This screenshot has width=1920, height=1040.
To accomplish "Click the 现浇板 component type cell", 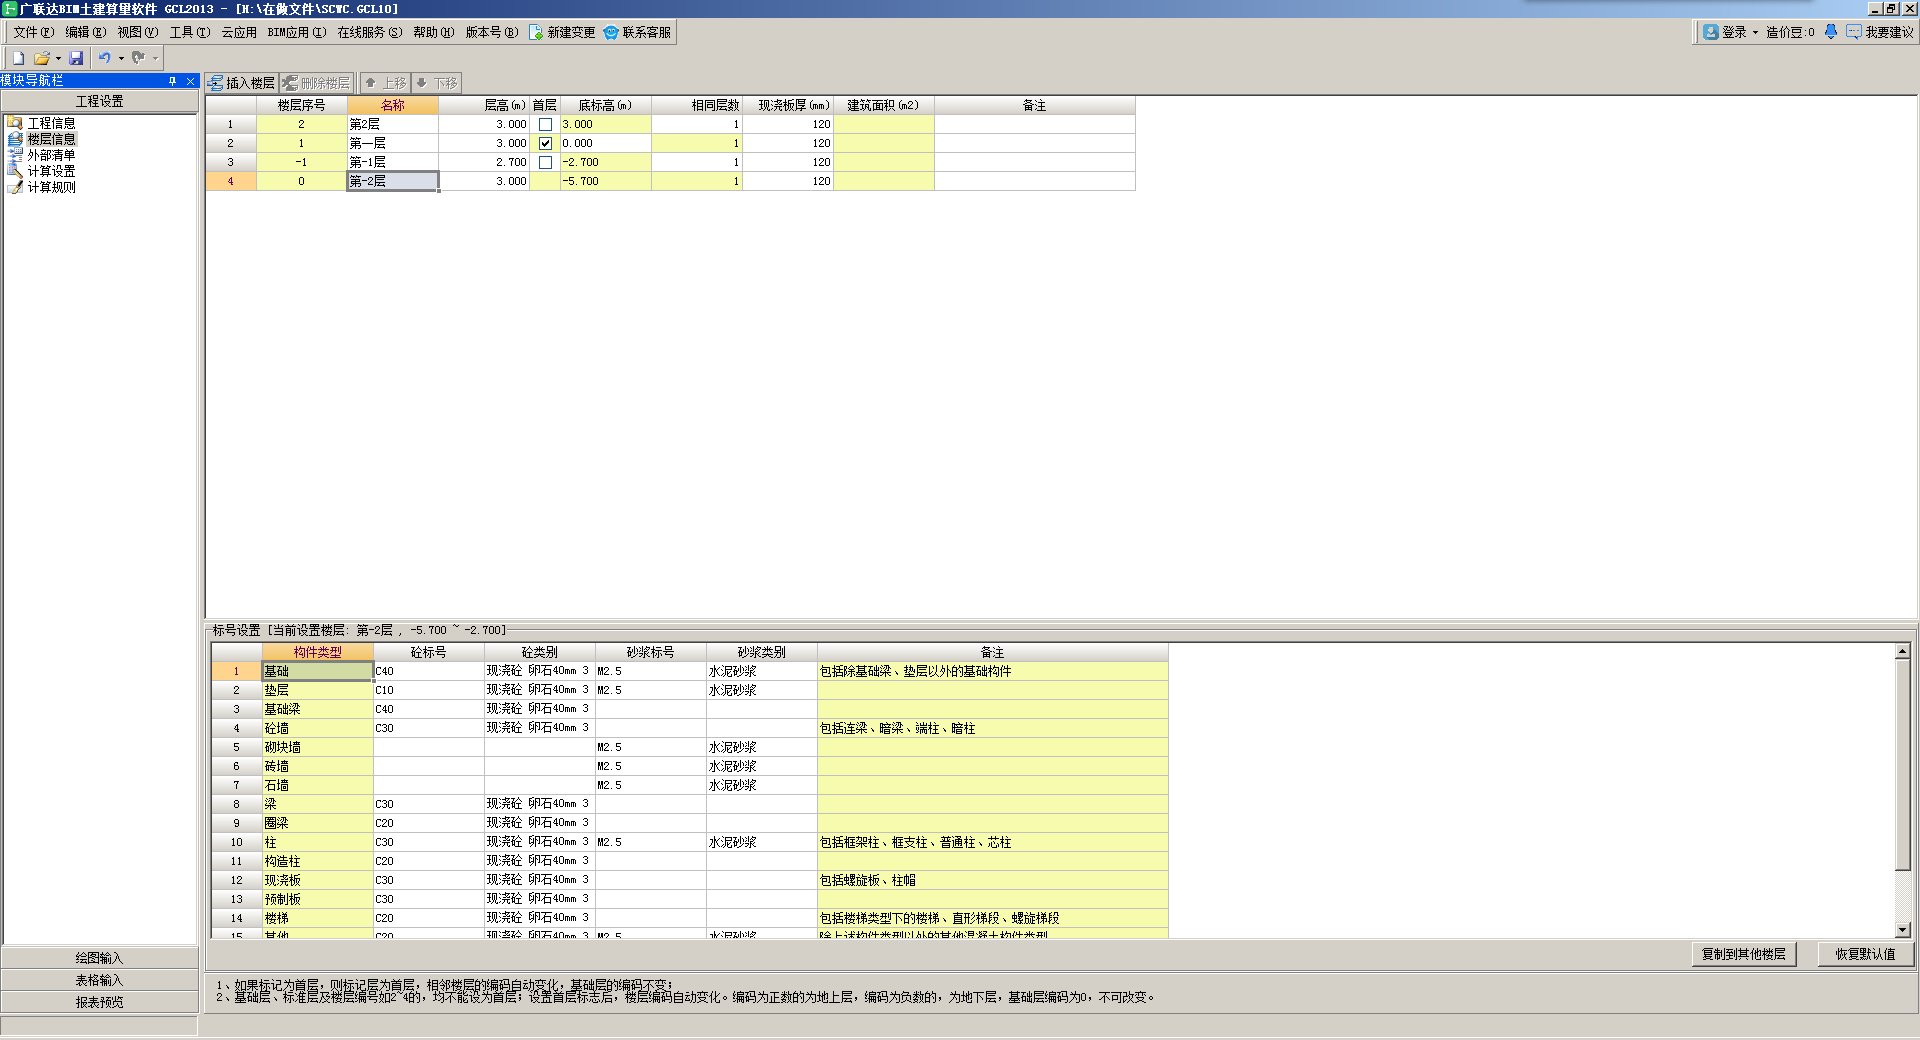I will click(x=317, y=880).
